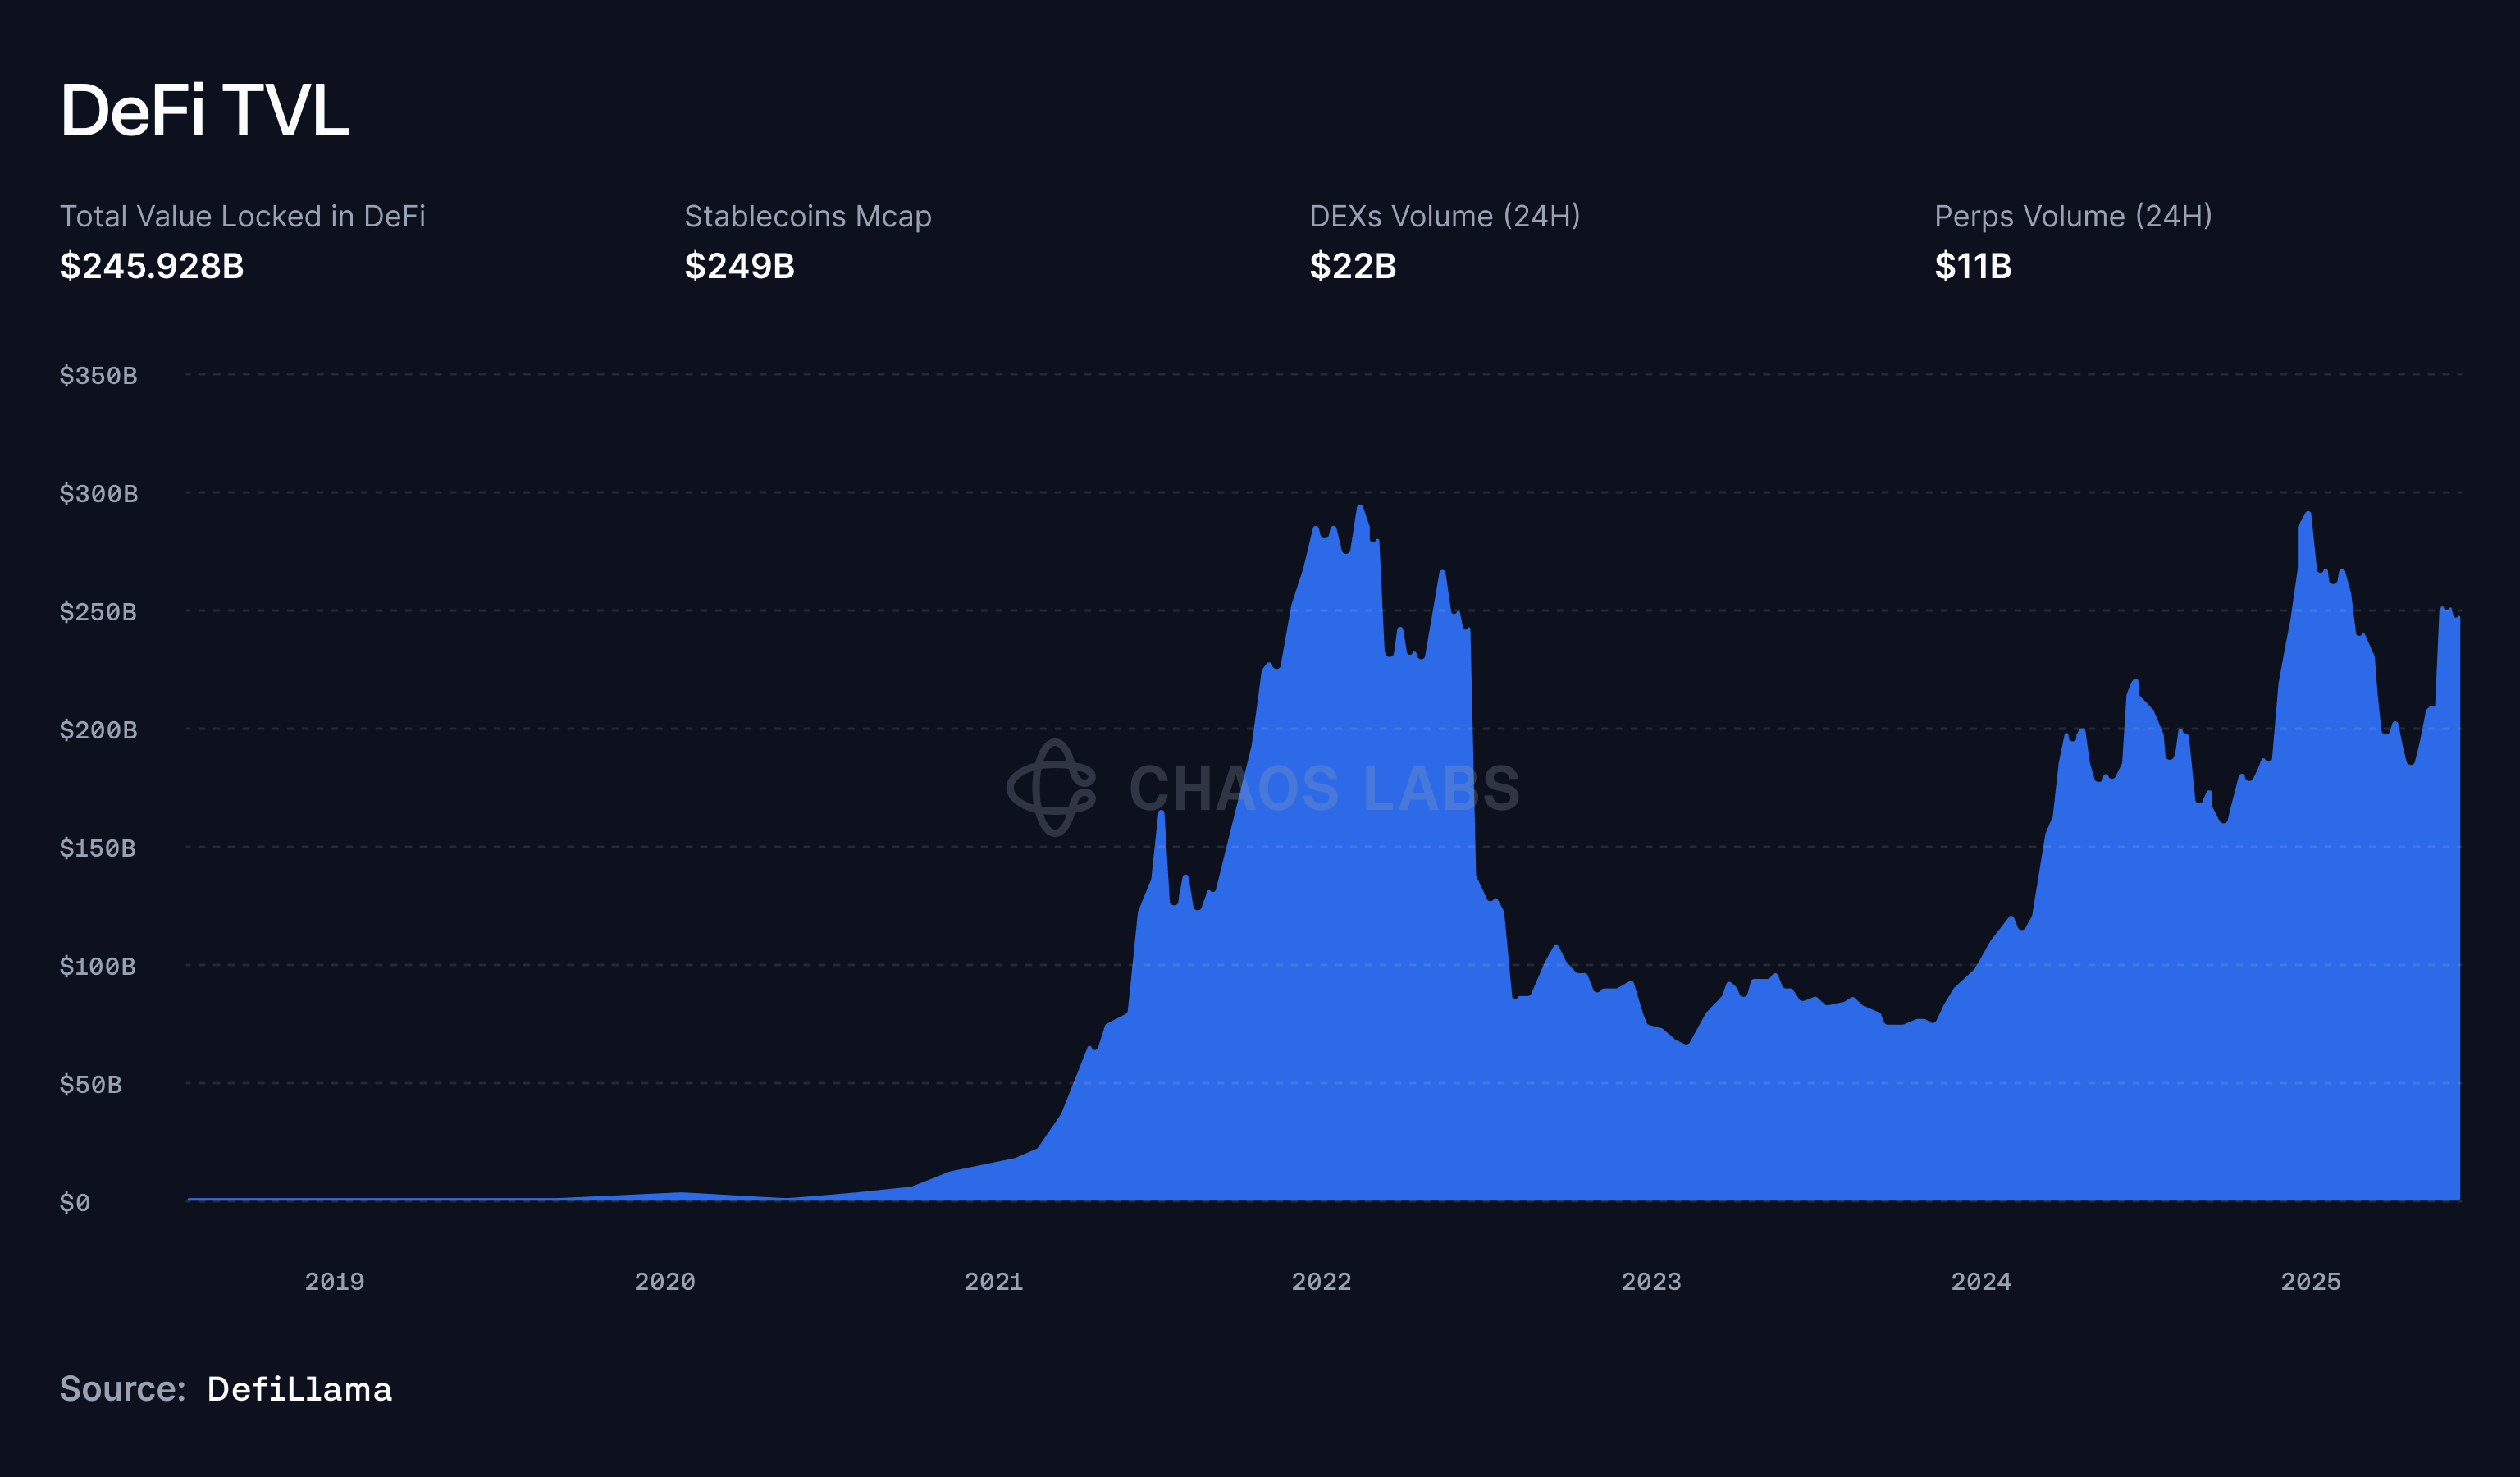Click the Chaos Labs logo icon watermark

[1051, 788]
